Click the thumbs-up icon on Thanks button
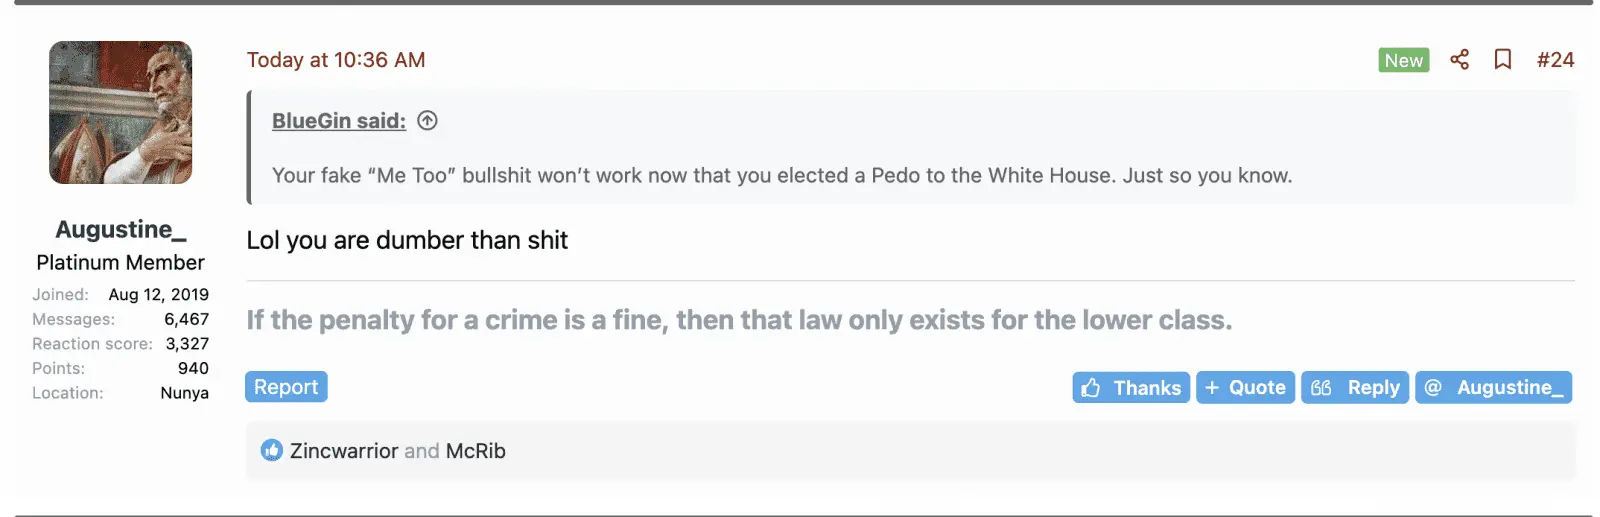Image resolution: width=1600 pixels, height=517 pixels. [x=1091, y=388]
